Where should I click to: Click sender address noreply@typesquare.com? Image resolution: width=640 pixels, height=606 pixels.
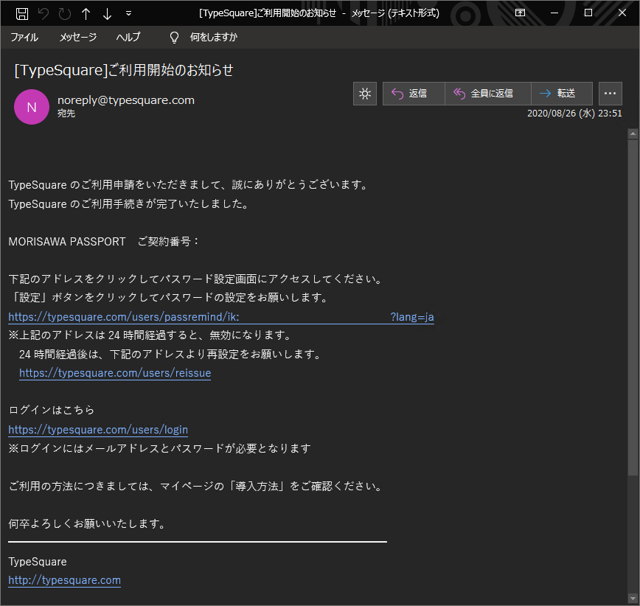[x=126, y=100]
